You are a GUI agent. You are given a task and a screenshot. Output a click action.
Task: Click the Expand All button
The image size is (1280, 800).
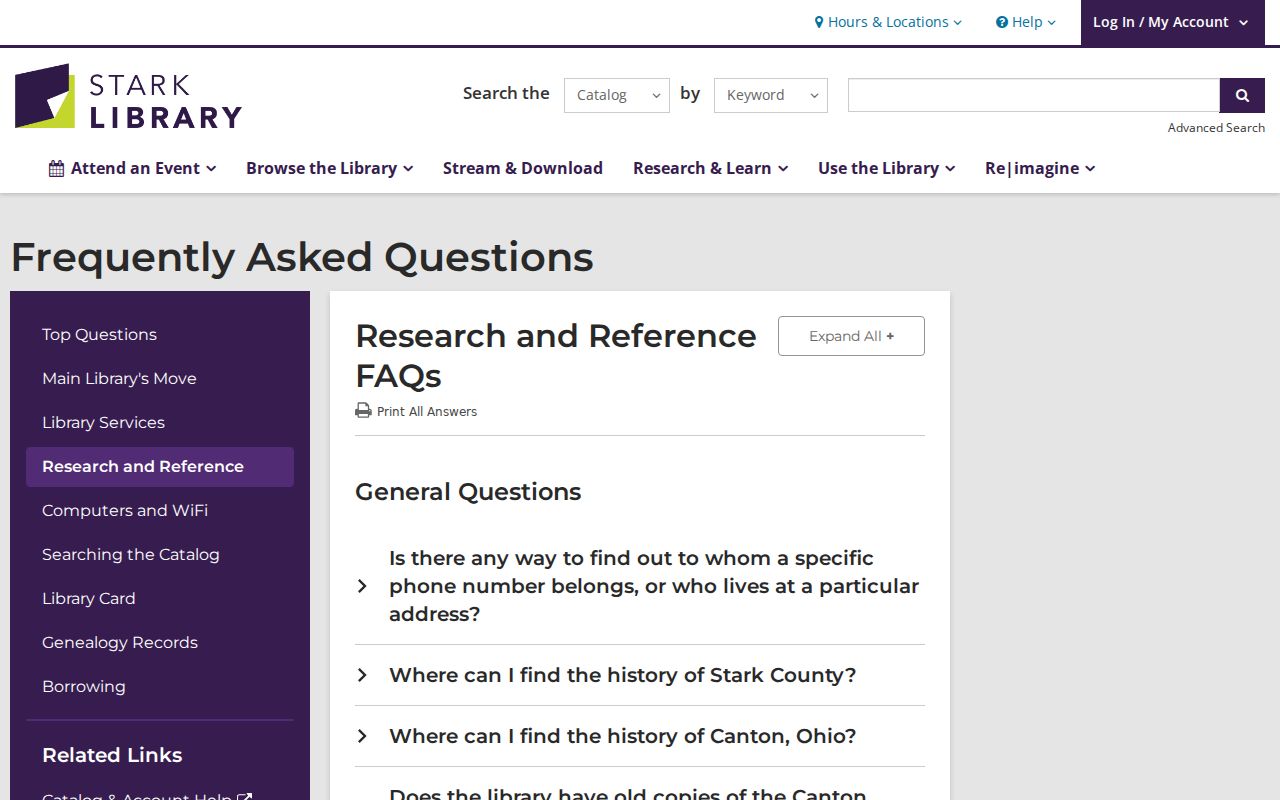851,336
